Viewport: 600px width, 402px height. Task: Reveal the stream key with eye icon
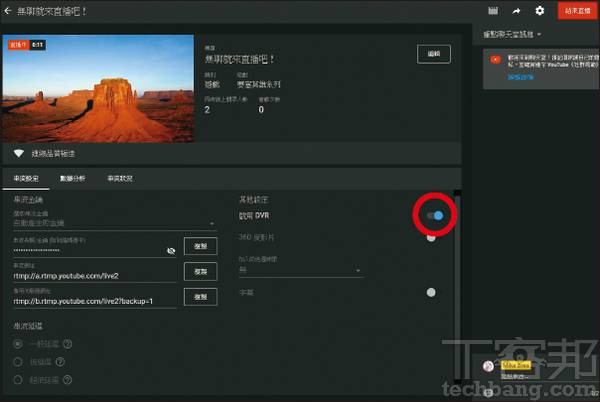point(171,251)
